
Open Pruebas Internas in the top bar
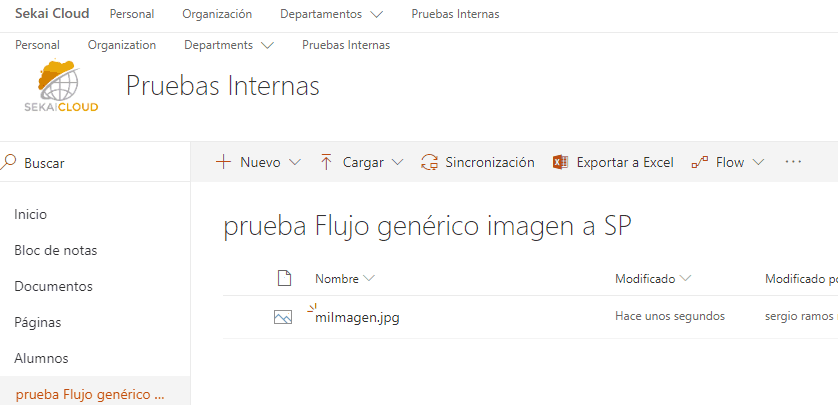click(455, 14)
